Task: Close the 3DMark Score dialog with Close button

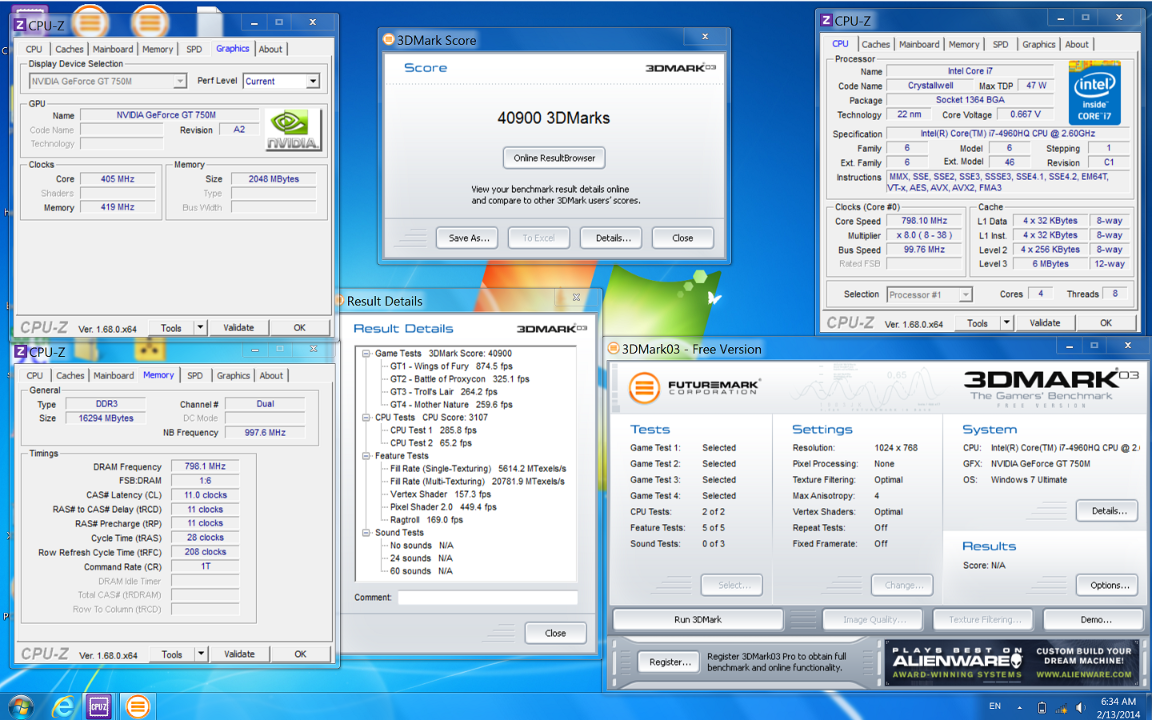Action: [x=683, y=238]
